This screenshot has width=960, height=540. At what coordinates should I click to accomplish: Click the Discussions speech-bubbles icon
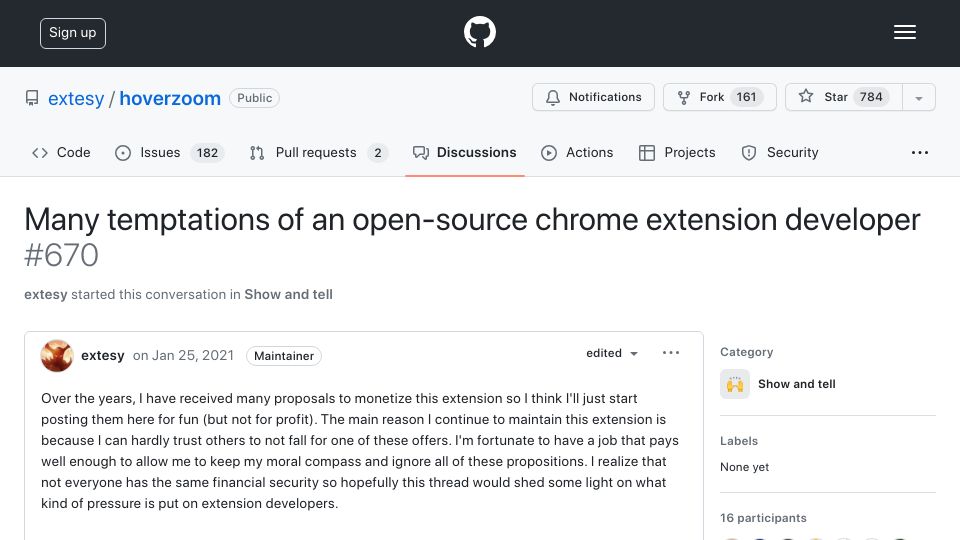(x=421, y=153)
